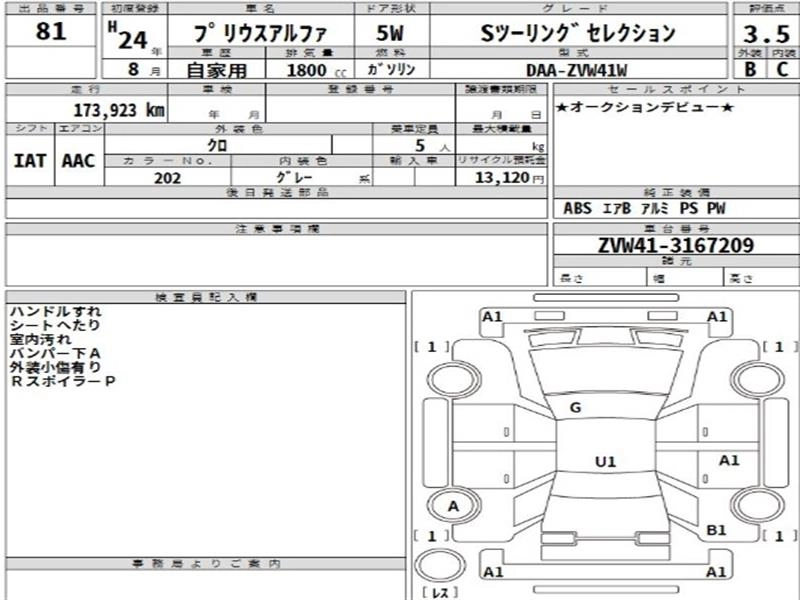
Task: Click the "U1" mark on the roof diagram
Action: coord(606,462)
